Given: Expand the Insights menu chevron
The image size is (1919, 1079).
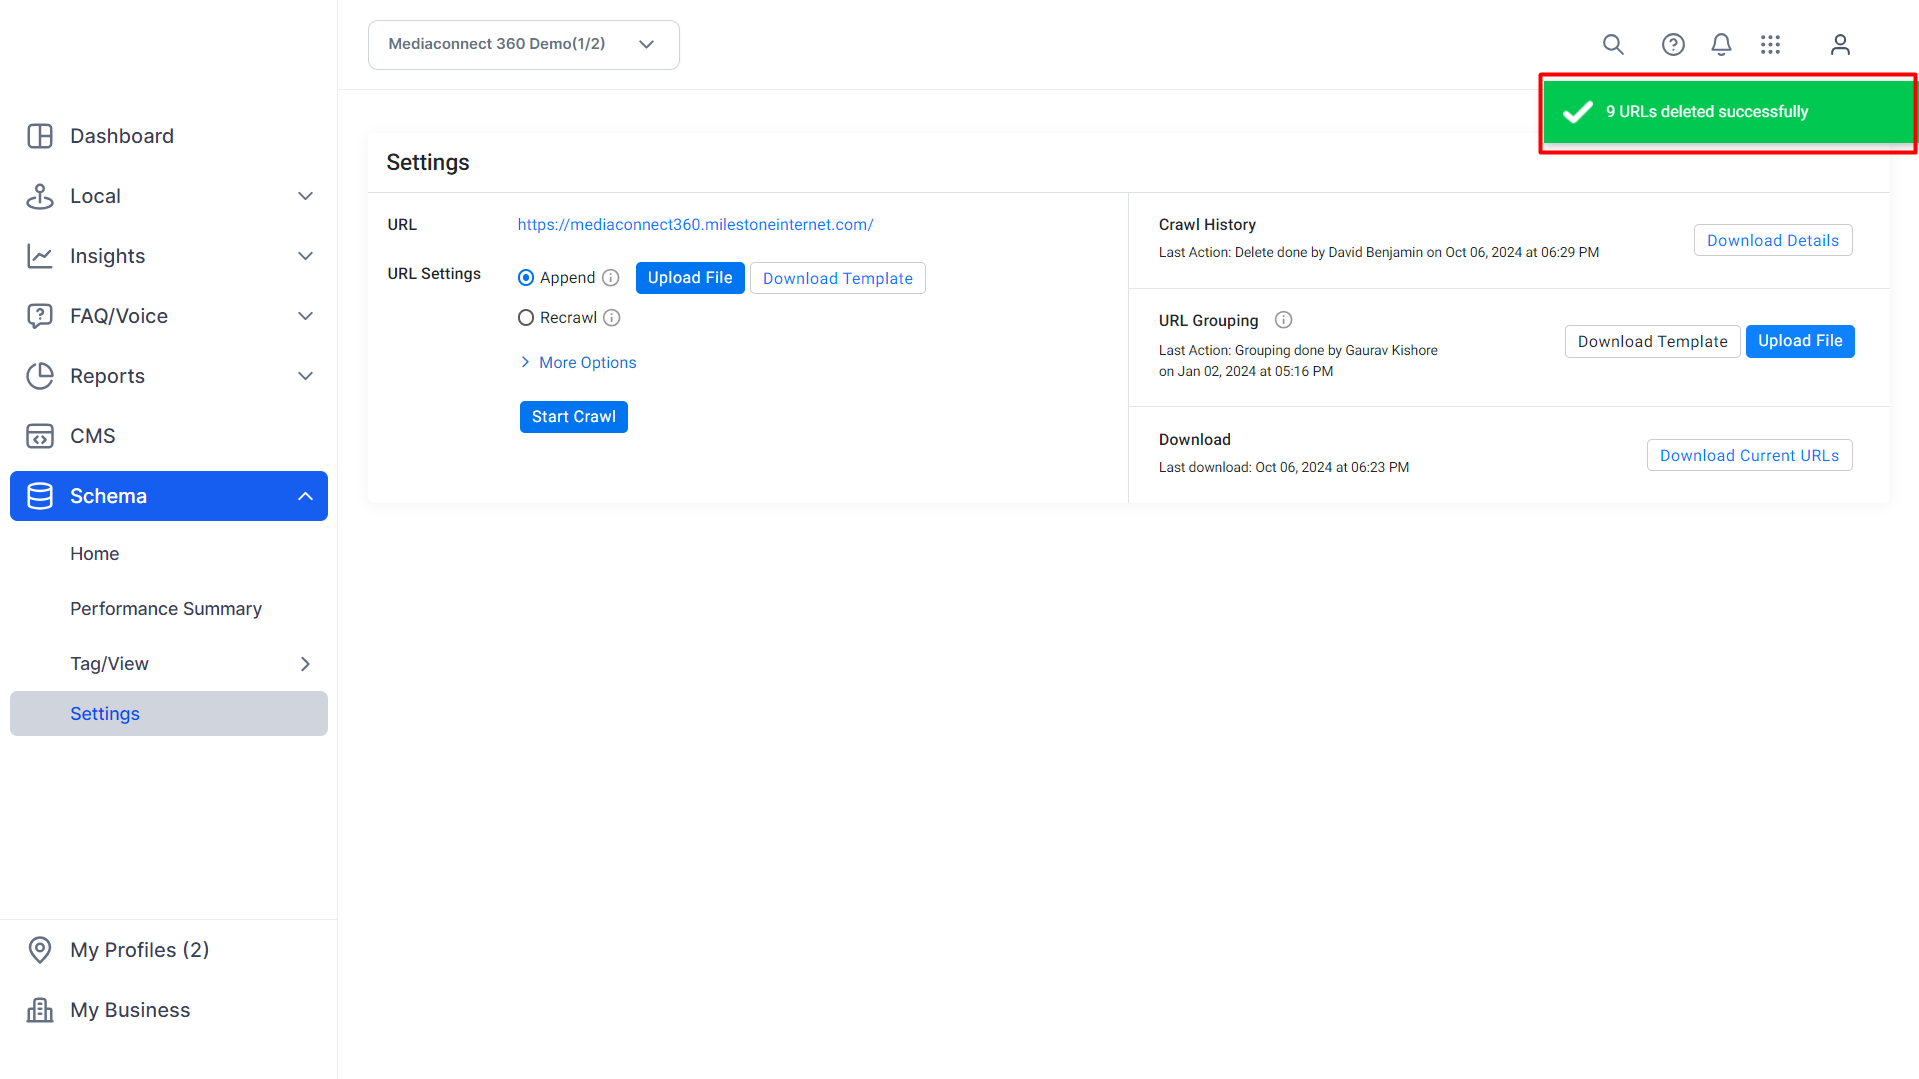Looking at the screenshot, I should 306,256.
